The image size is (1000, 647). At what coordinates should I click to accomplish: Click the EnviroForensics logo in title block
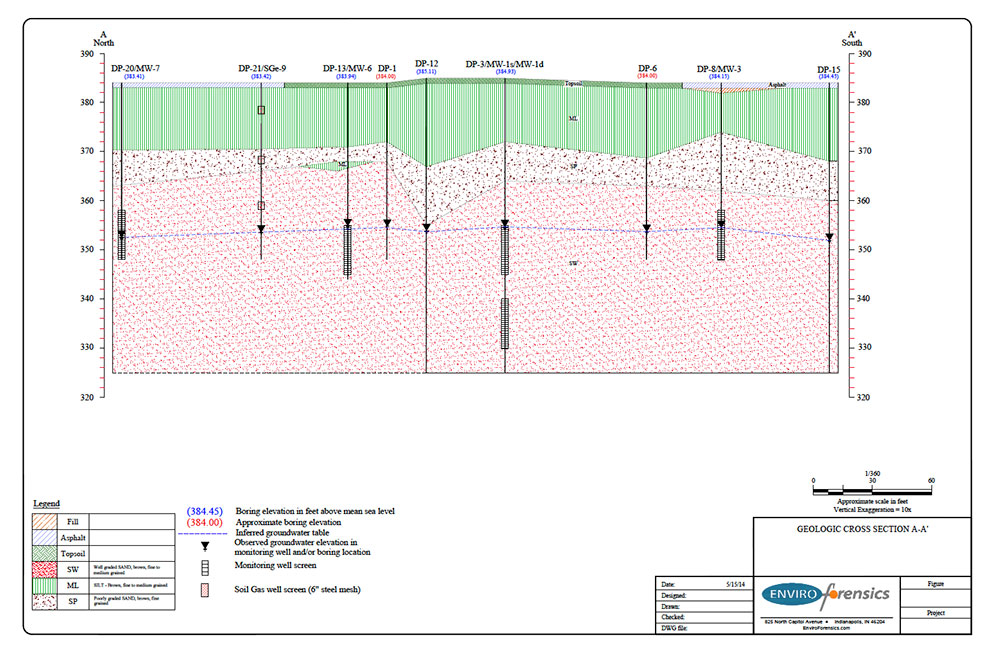pos(826,595)
